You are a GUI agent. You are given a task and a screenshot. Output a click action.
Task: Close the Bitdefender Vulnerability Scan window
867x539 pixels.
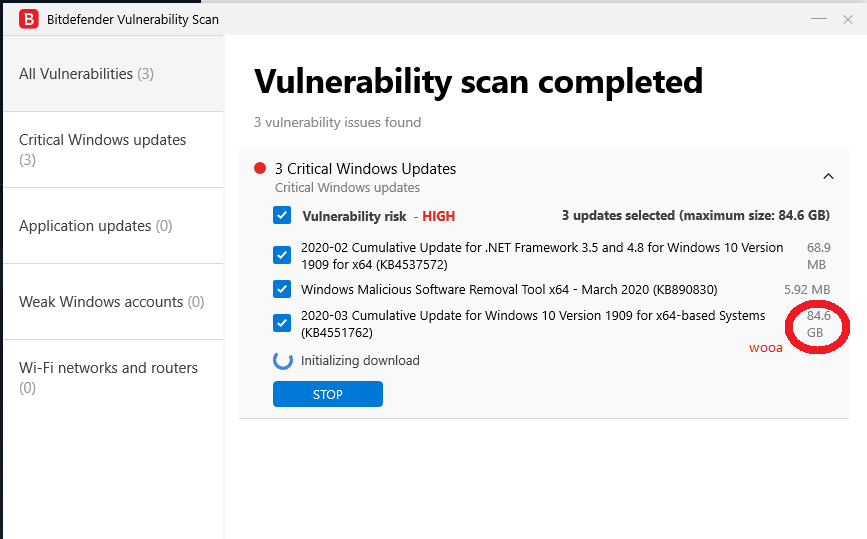point(847,19)
